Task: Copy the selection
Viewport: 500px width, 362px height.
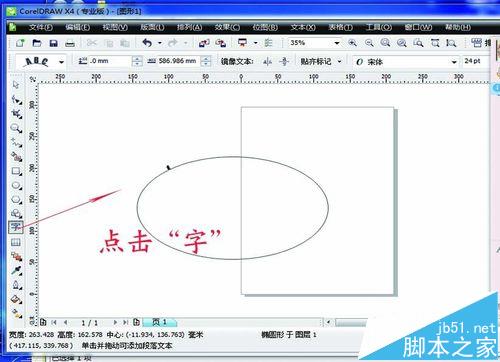Action: pyautogui.click(x=109, y=43)
